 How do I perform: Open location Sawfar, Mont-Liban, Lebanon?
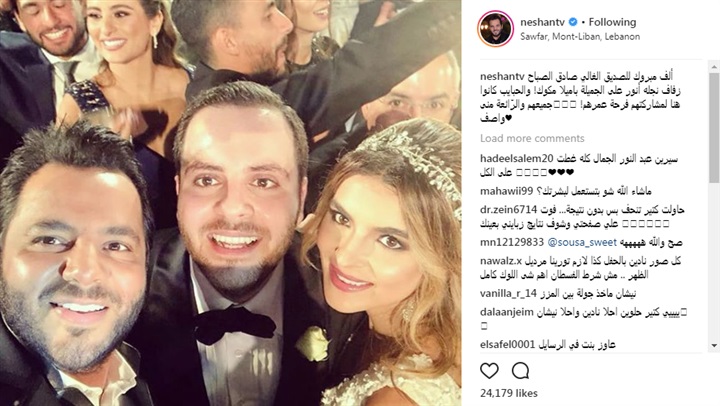coord(580,36)
